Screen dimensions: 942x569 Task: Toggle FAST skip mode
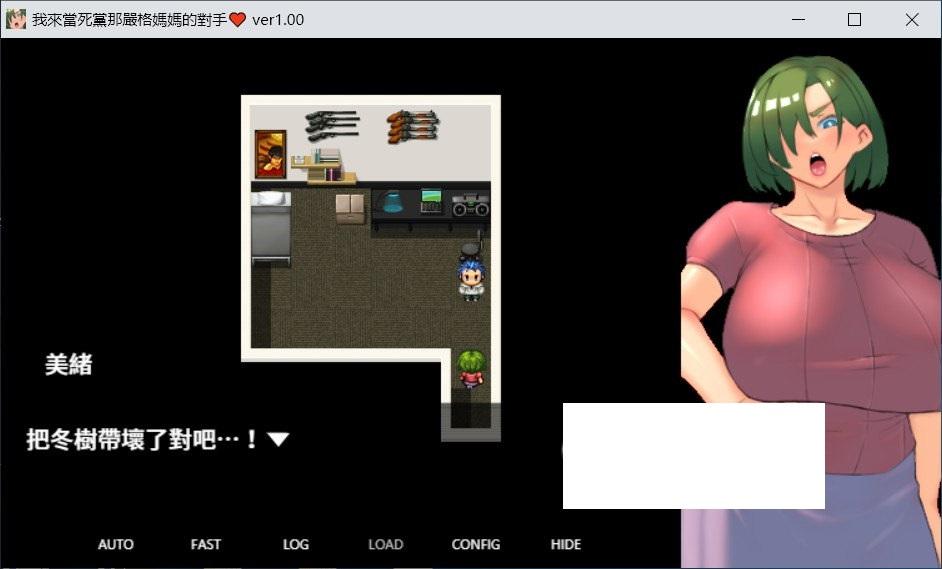205,544
